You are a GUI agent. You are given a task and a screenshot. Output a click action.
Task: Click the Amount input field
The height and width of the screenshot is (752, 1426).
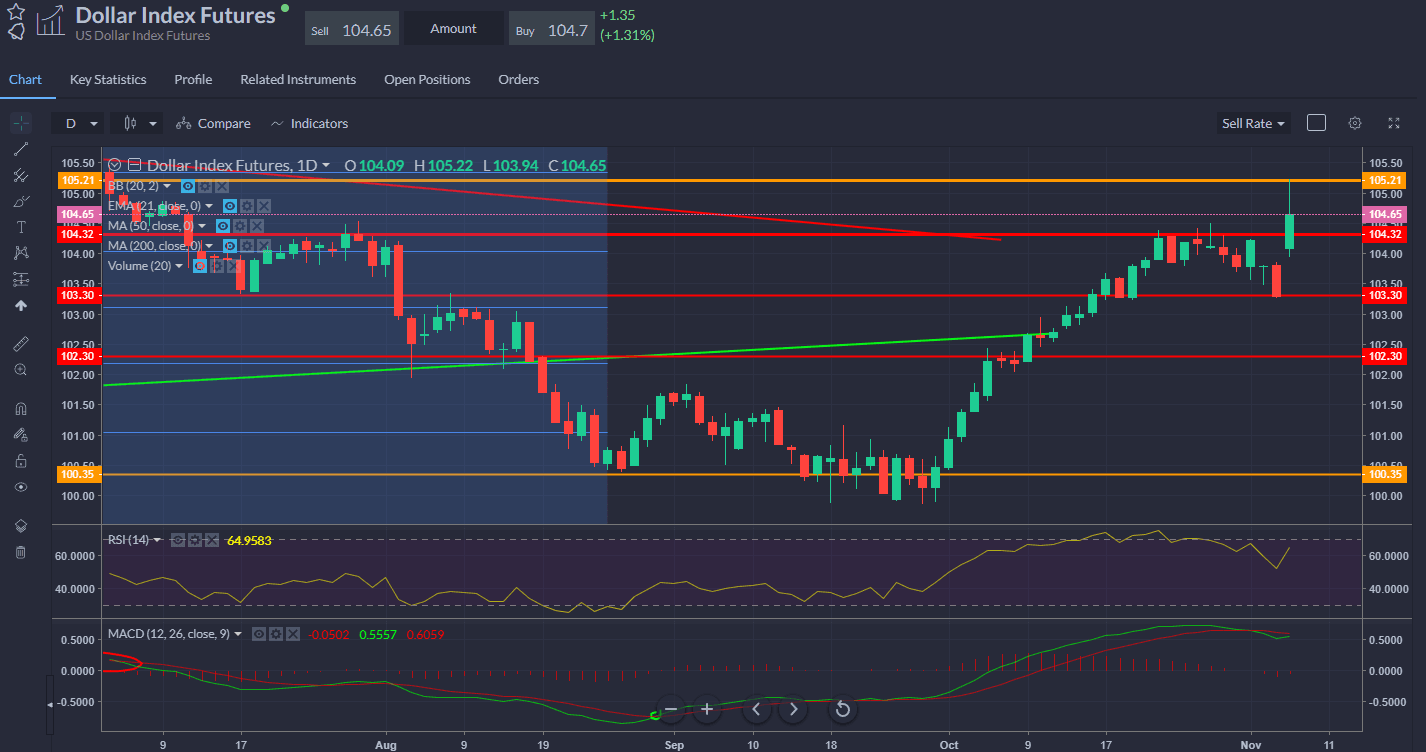(454, 29)
